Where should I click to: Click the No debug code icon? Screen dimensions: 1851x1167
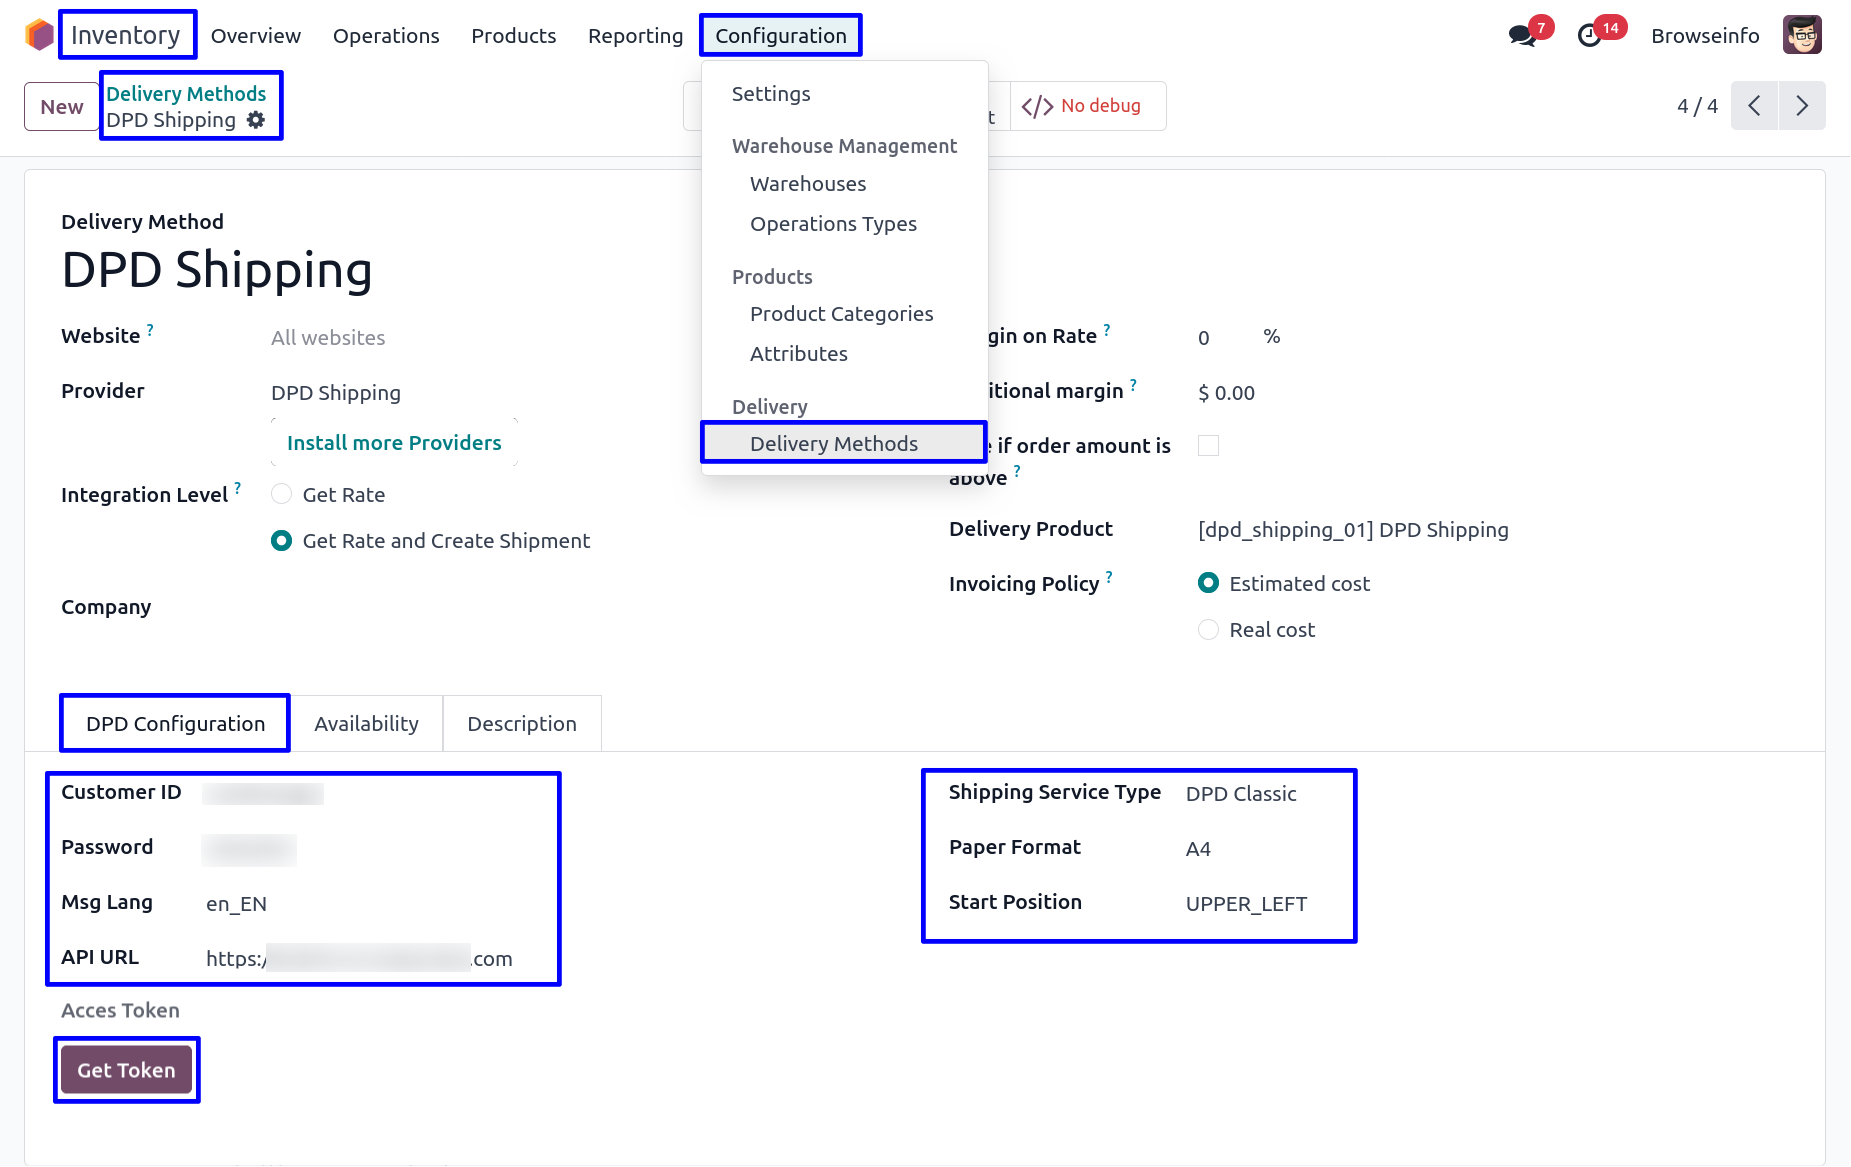coord(1037,106)
